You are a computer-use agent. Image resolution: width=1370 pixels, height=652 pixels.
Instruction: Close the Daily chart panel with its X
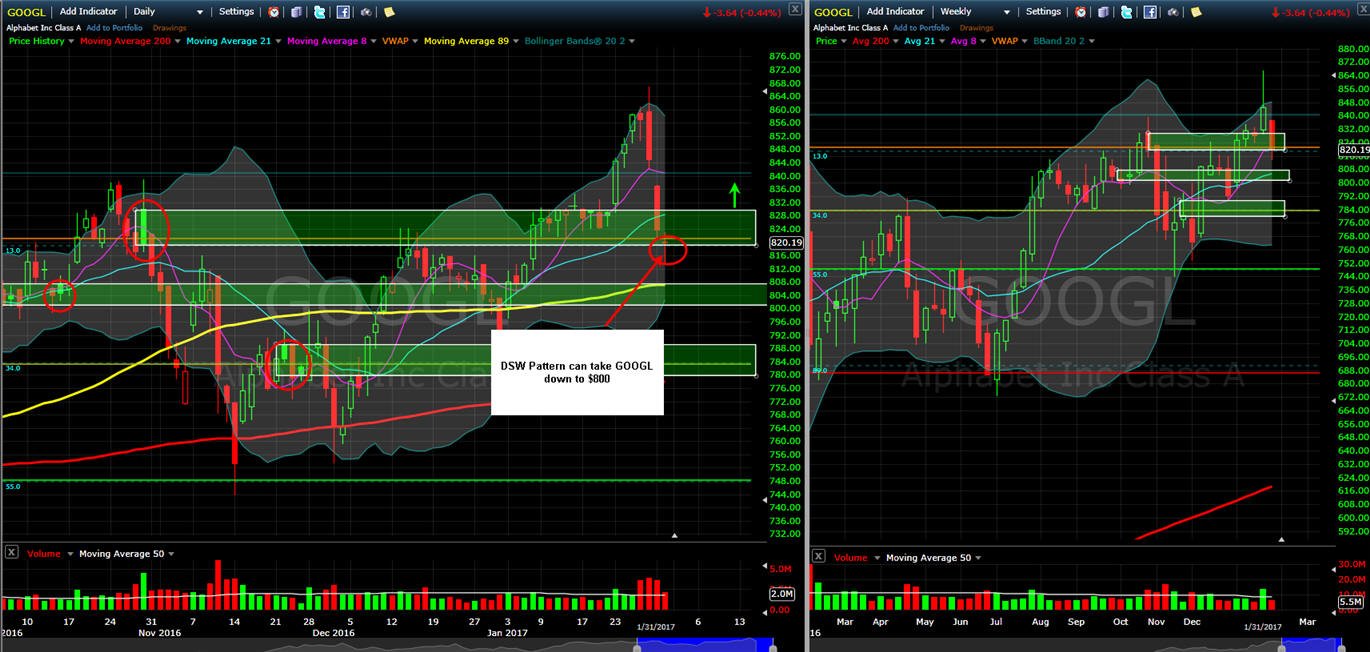click(794, 9)
